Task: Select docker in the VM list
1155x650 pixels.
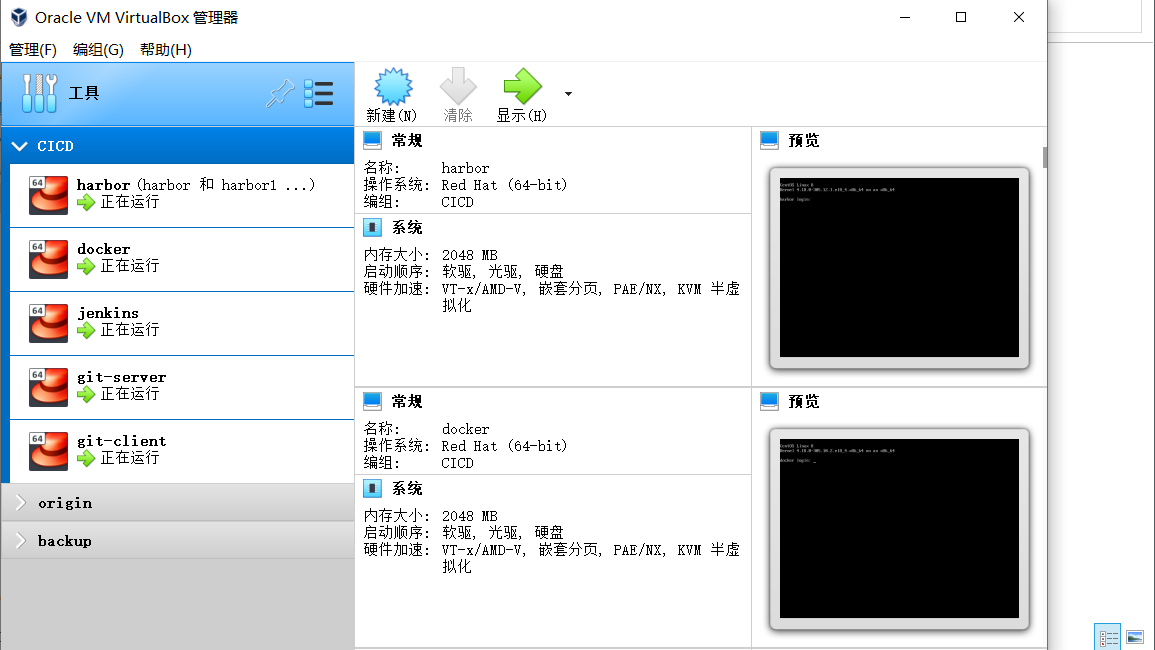Action: click(x=182, y=259)
